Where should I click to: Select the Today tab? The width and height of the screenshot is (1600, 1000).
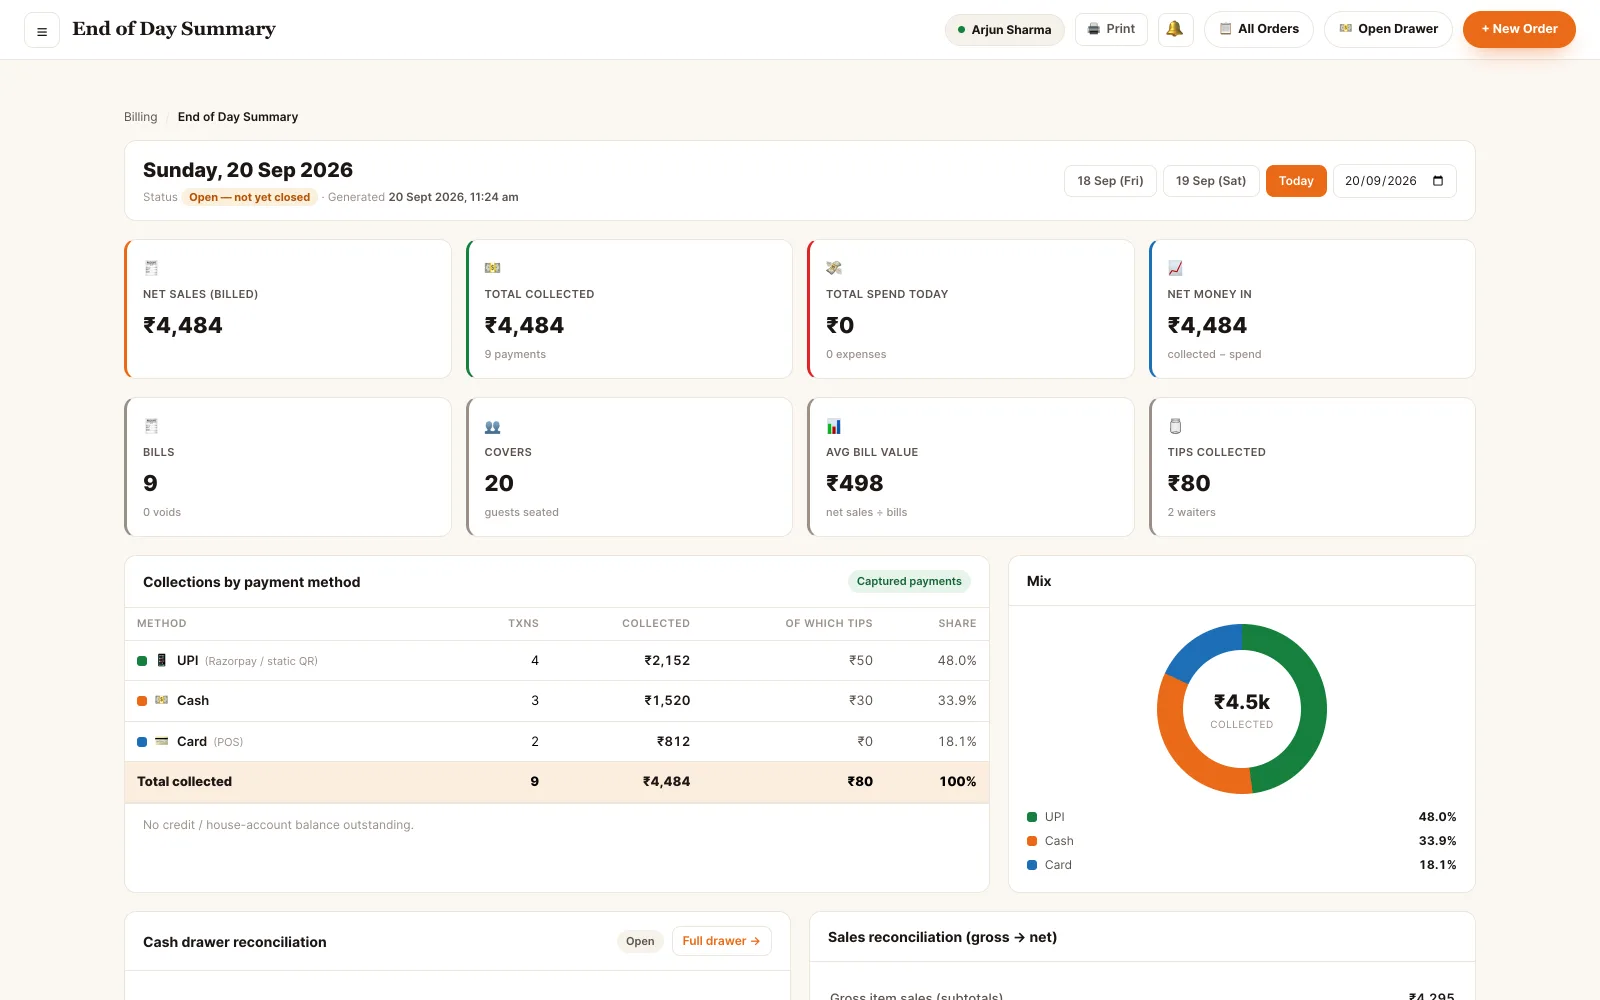pos(1296,181)
